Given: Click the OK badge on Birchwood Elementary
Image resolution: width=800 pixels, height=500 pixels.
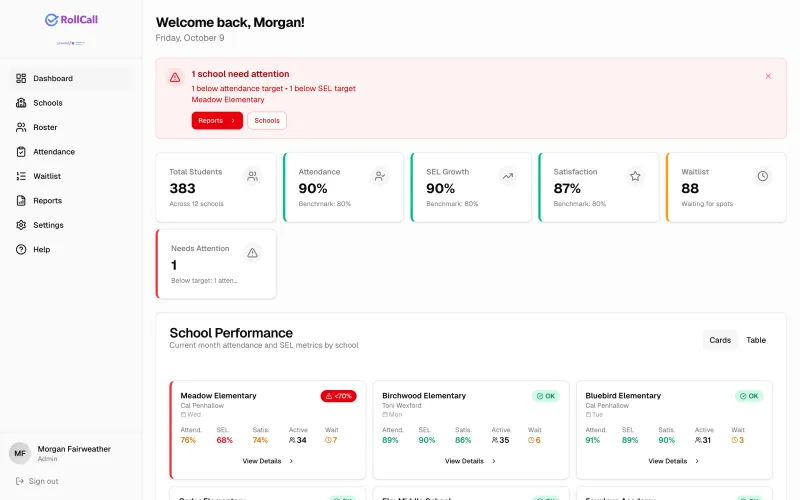Looking at the screenshot, I should (x=545, y=396).
